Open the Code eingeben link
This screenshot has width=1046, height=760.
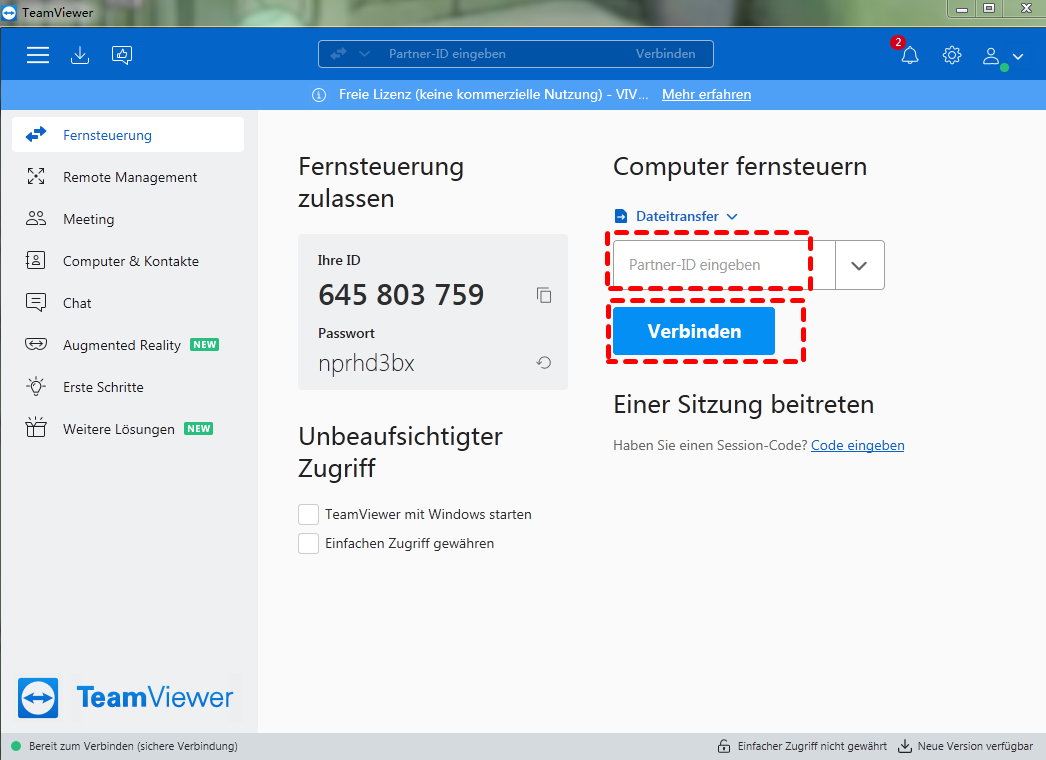pyautogui.click(x=857, y=445)
